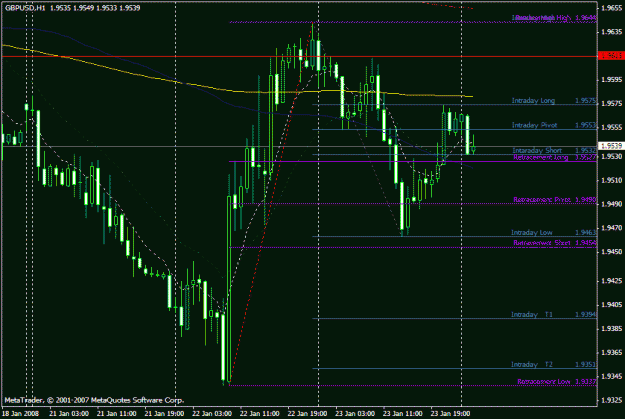Click 1.9470 on the price axis

613,228
